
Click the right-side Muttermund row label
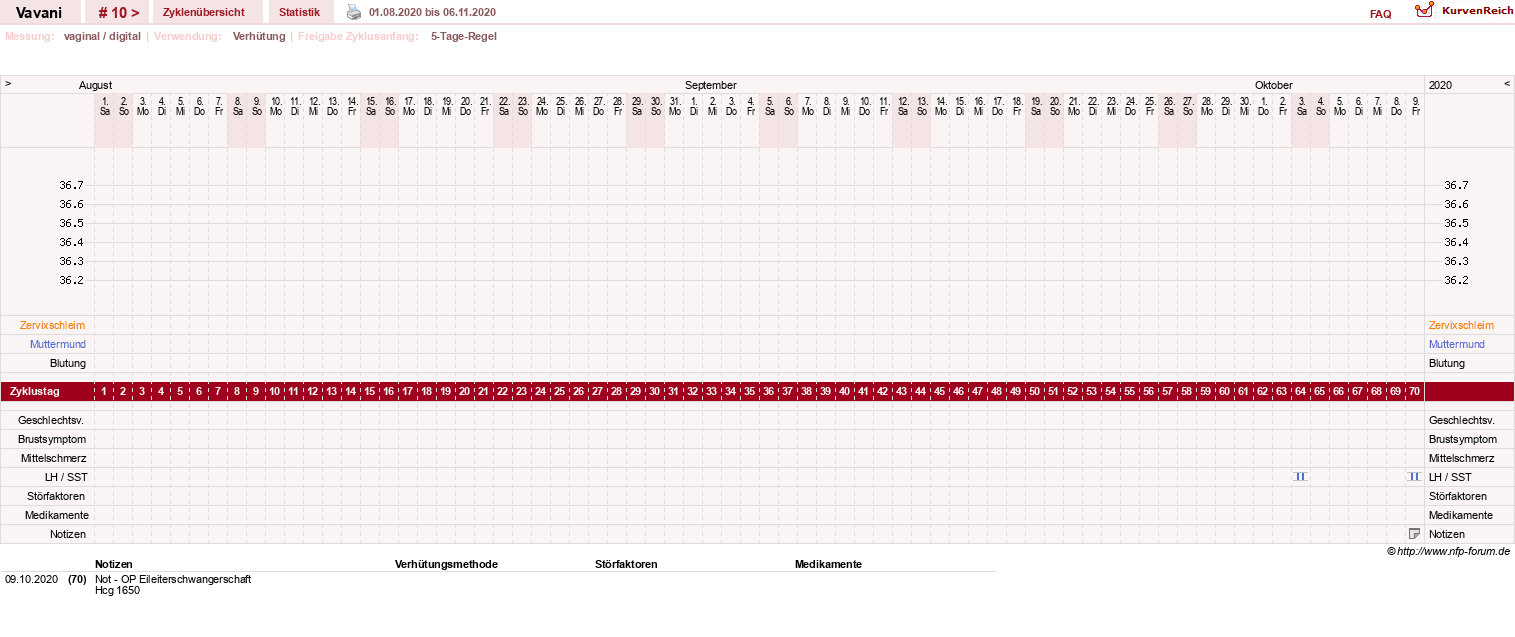point(1457,344)
